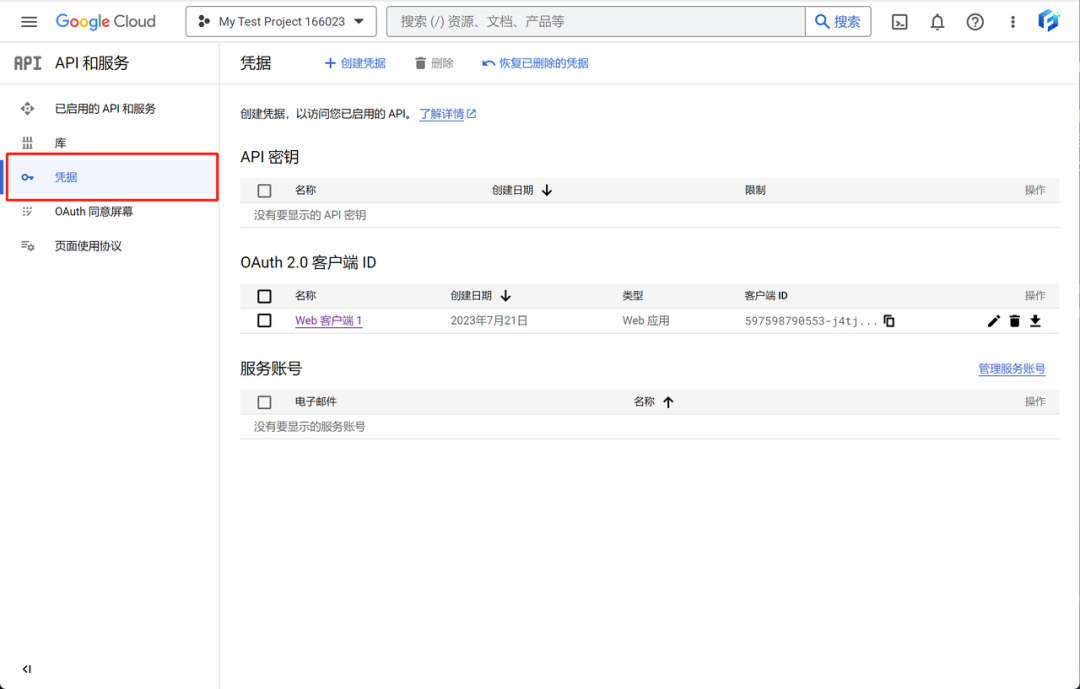
Task: Collapse the left sidebar panel
Action: (x=27, y=669)
